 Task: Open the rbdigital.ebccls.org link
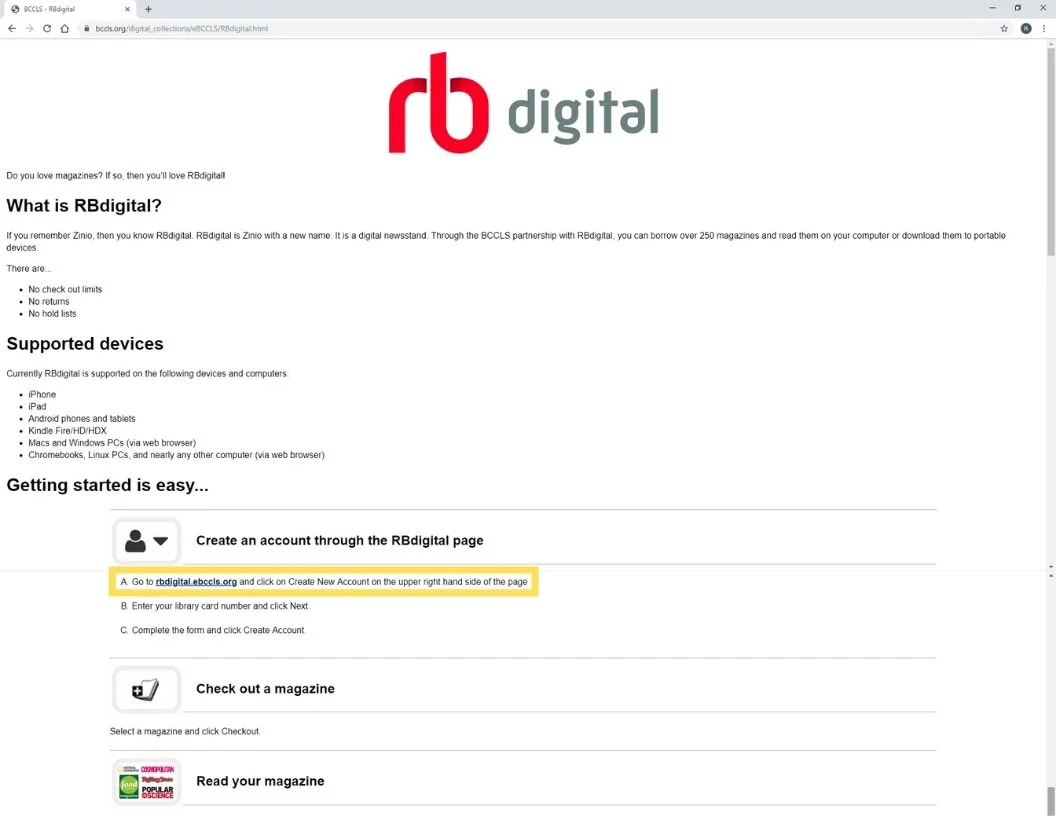(x=196, y=582)
